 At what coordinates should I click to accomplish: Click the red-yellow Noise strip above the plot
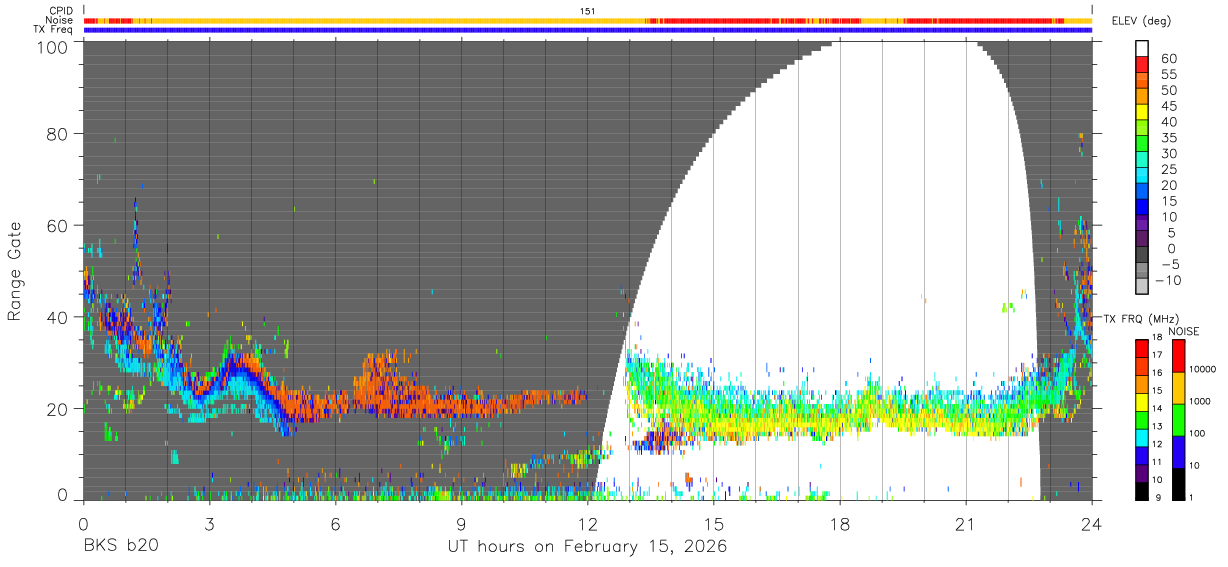click(x=587, y=20)
